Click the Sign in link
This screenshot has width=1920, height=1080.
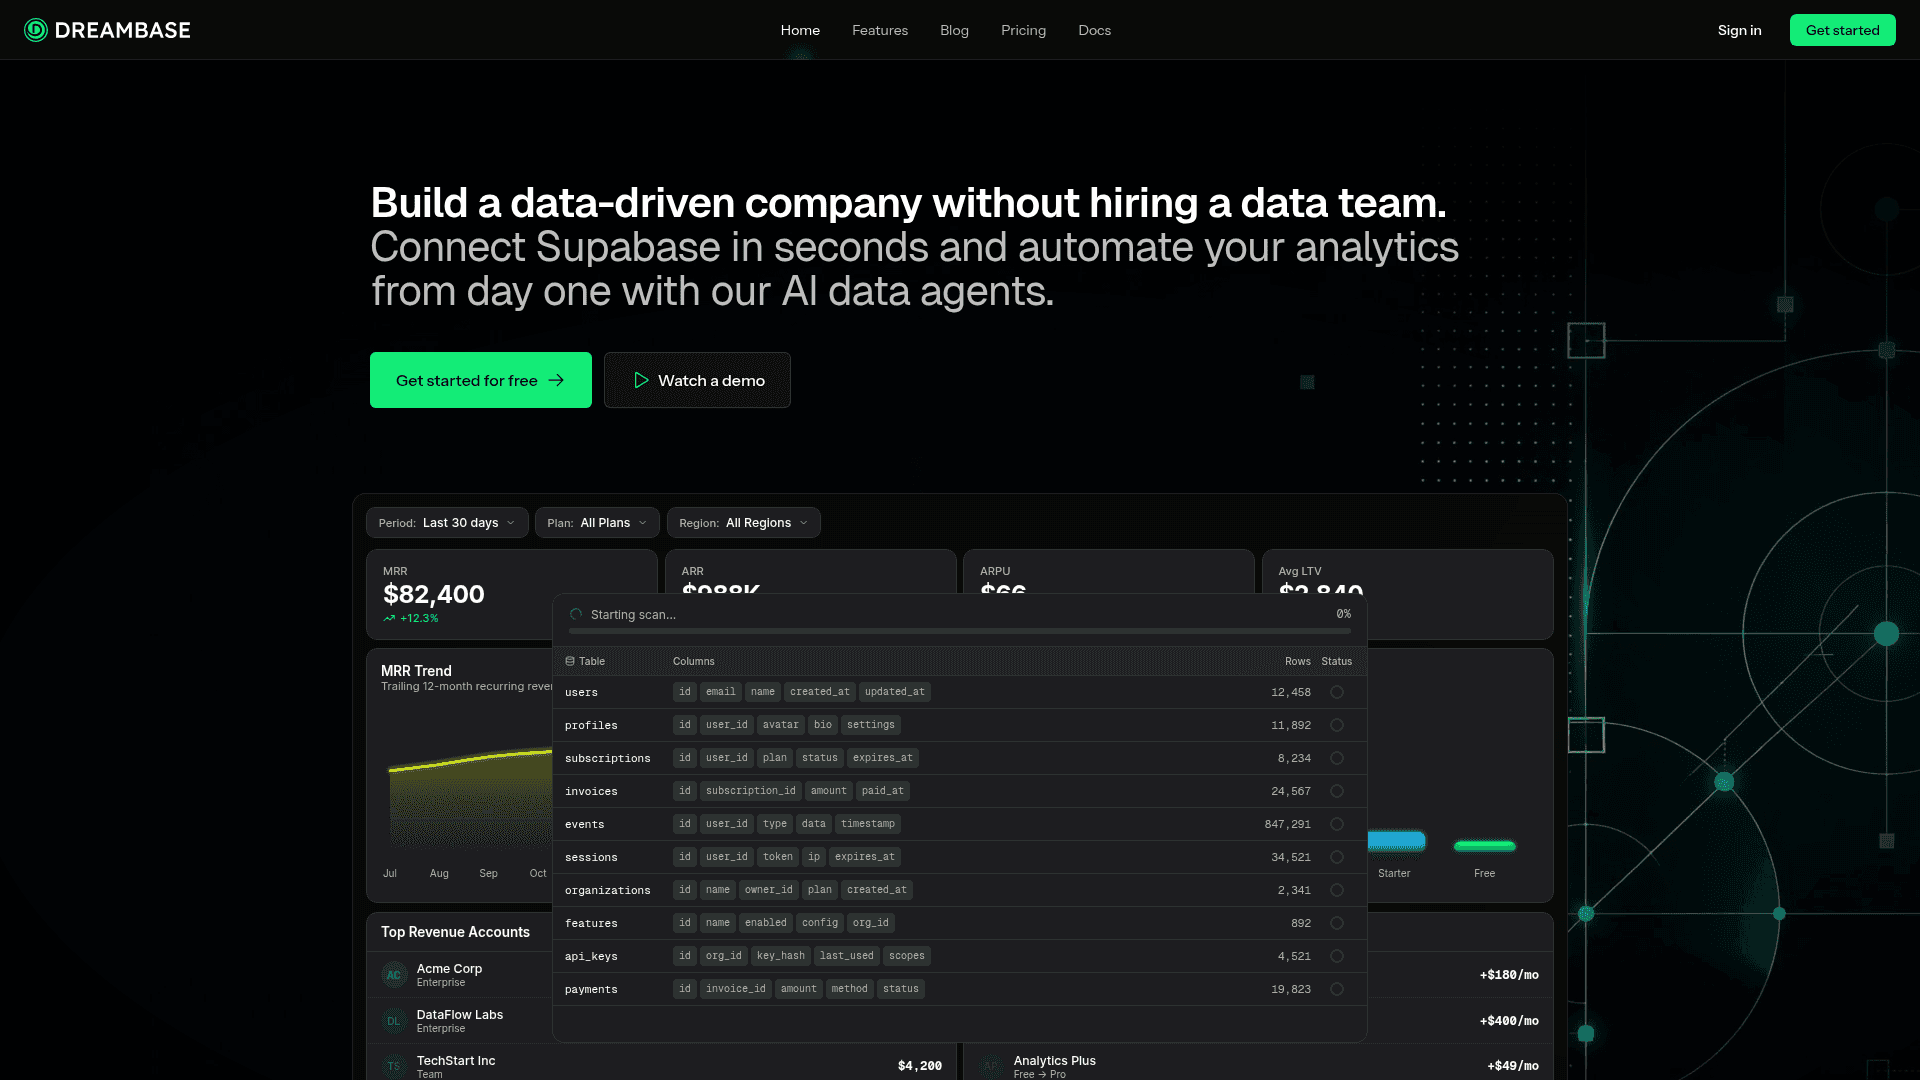(x=1739, y=30)
